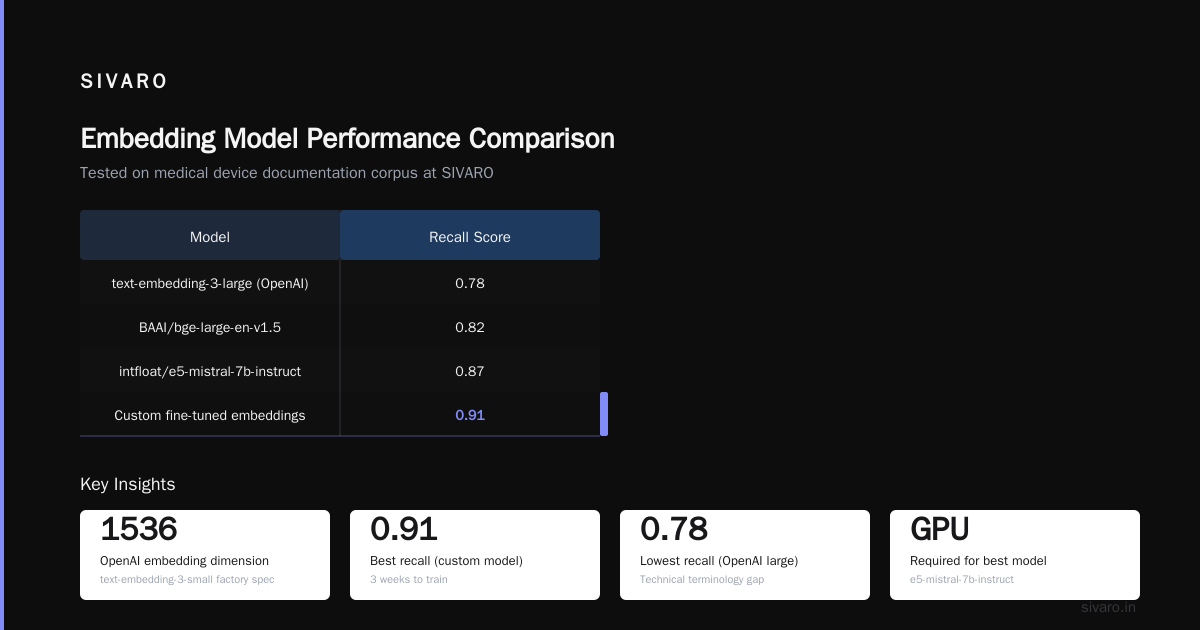Click the purple highlight bar beside table

[604, 414]
